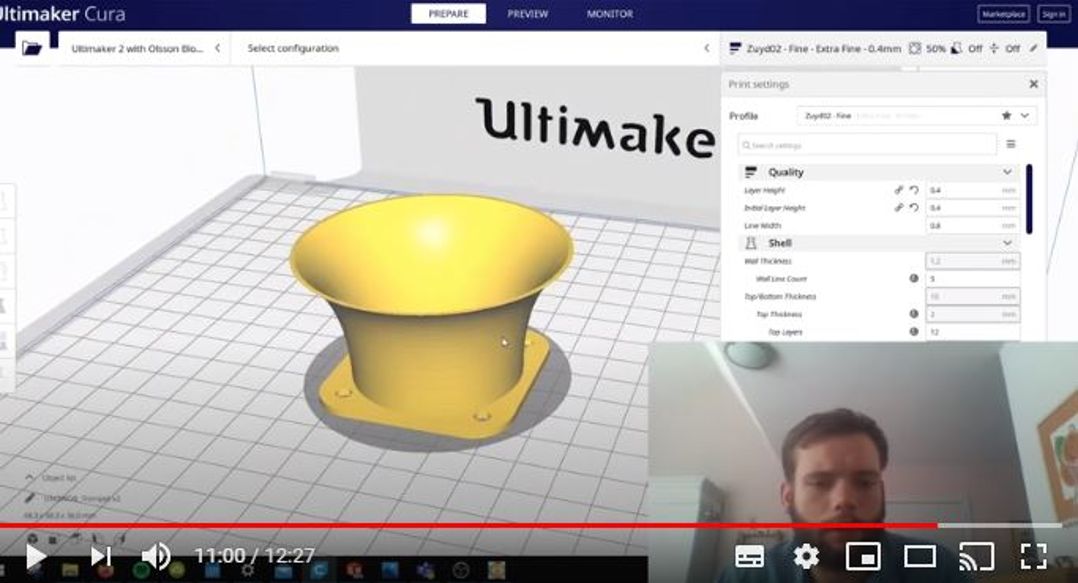The width and height of the screenshot is (1078, 583).
Task: Click the pencil icon next to the object name
Action: pyautogui.click(x=30, y=498)
